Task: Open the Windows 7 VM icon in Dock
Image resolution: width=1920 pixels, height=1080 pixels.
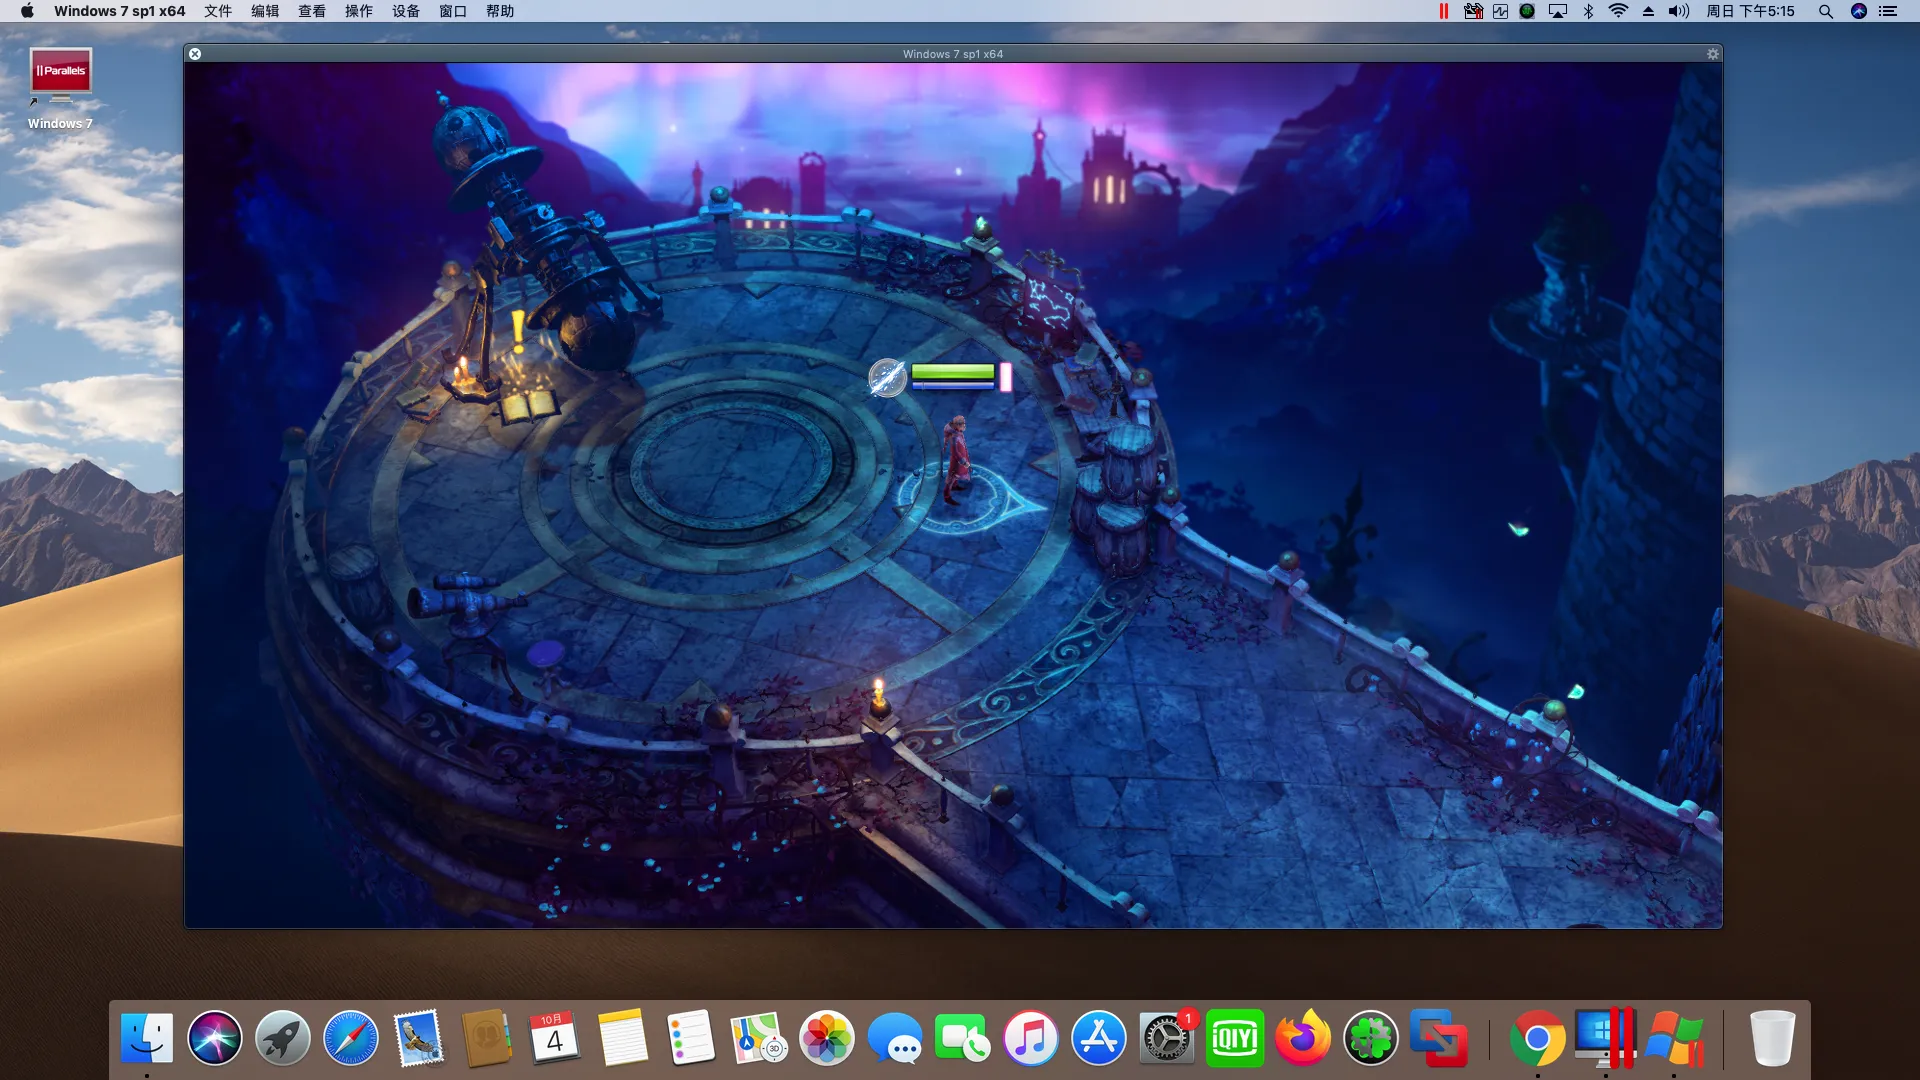Action: (1674, 1038)
